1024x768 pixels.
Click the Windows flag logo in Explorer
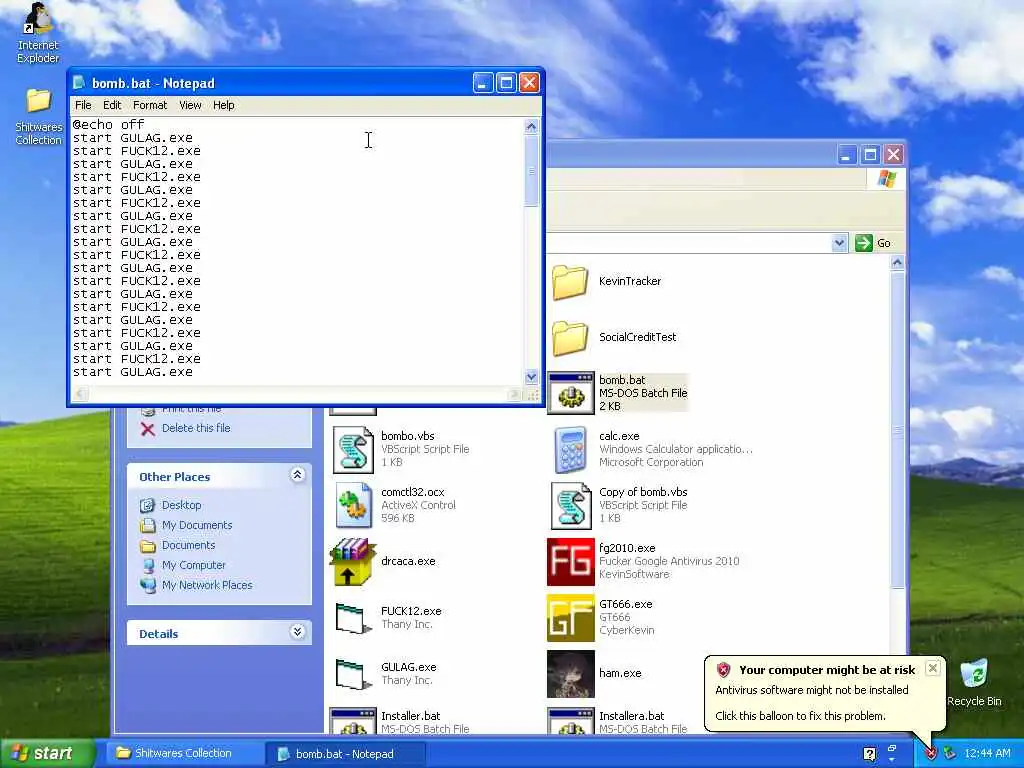pos(886,179)
